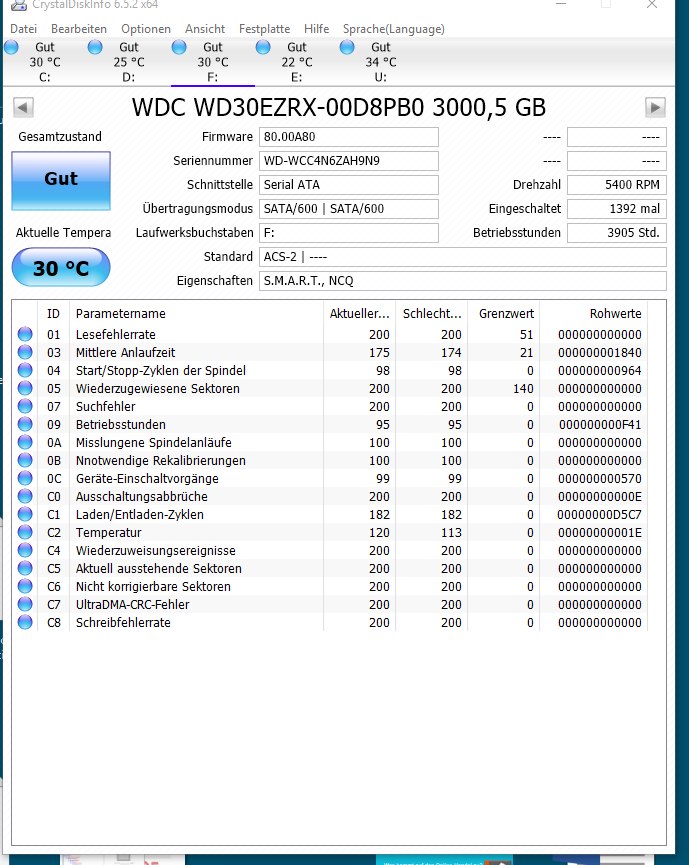This screenshot has width=689, height=865.
Task: Open the Optionen menu
Action: (x=146, y=29)
